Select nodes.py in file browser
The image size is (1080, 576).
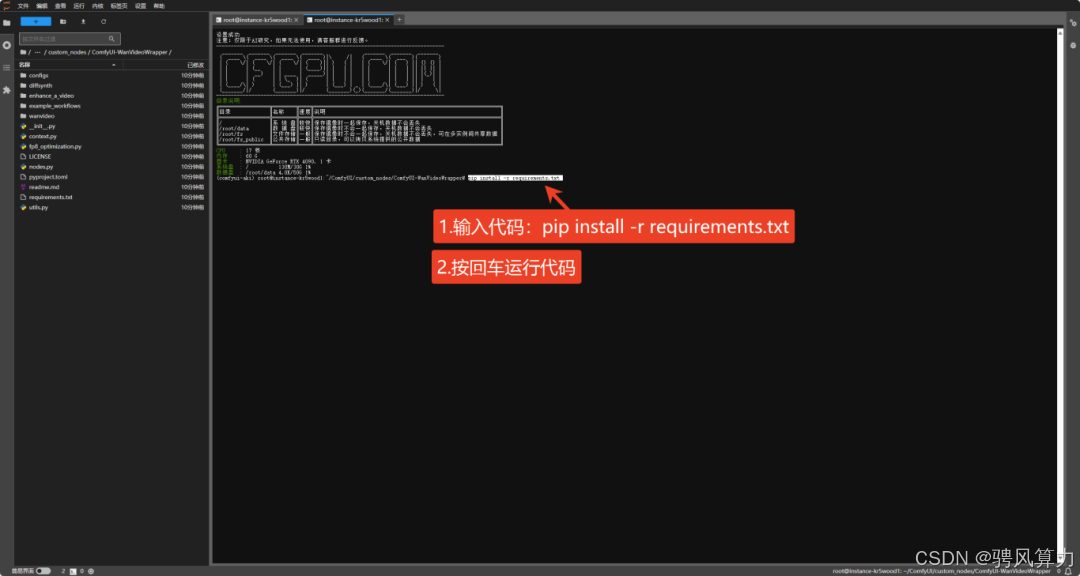(110, 167)
